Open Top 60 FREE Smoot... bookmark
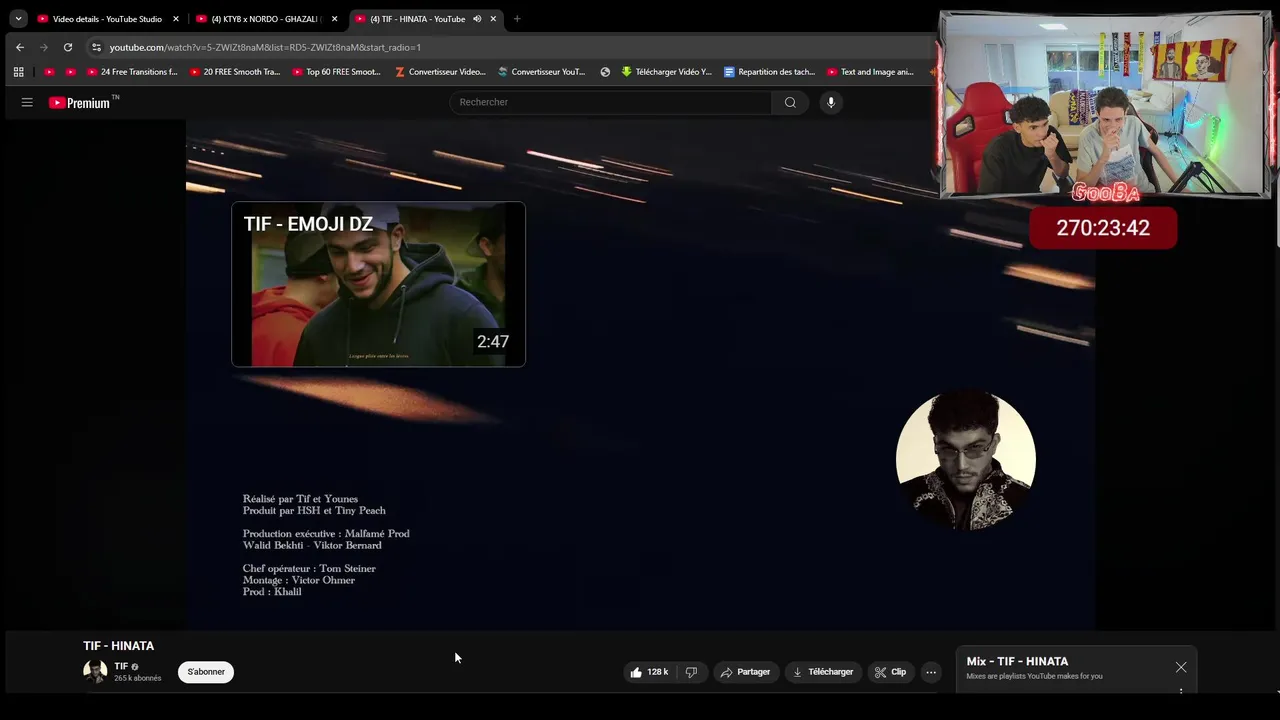Viewport: 1280px width, 720px height. [x=337, y=72]
